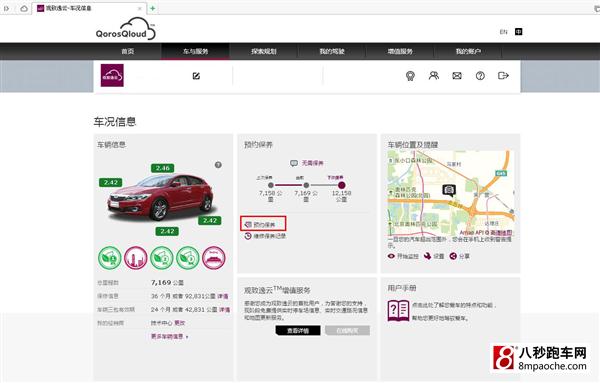The image size is (600, 383).
Task: Open a new browser tab with plus
Action: (153, 8)
